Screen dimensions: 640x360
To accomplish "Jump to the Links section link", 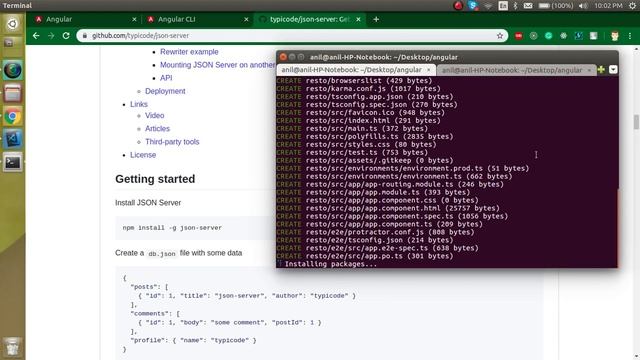I will pos(139,104).
